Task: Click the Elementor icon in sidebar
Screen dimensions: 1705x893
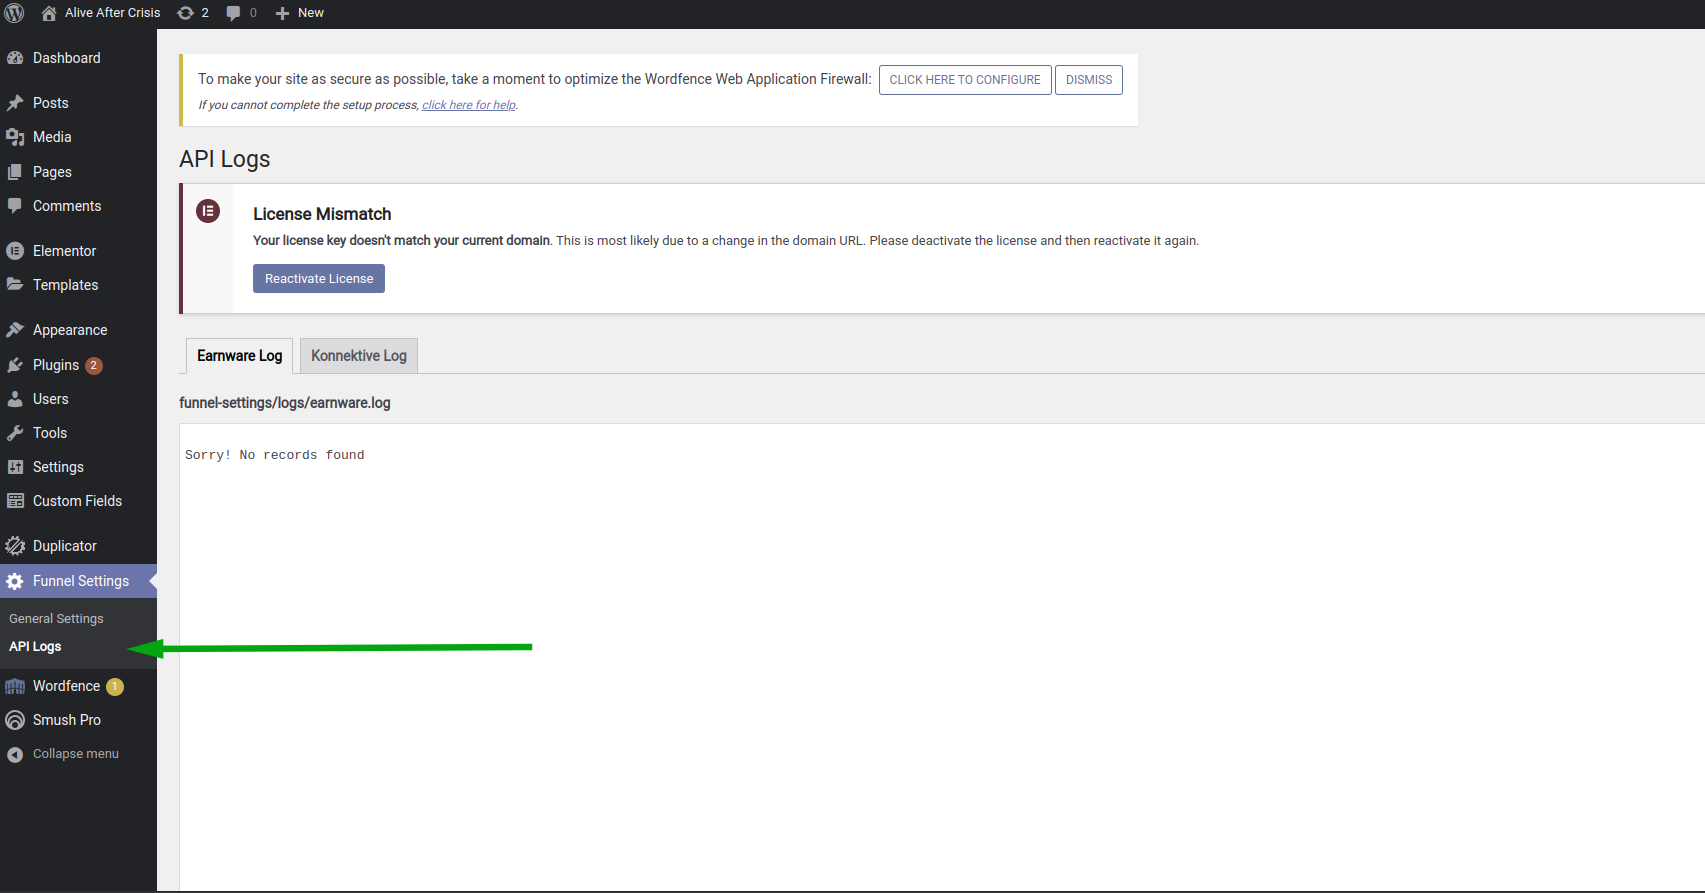Action: tap(15, 251)
